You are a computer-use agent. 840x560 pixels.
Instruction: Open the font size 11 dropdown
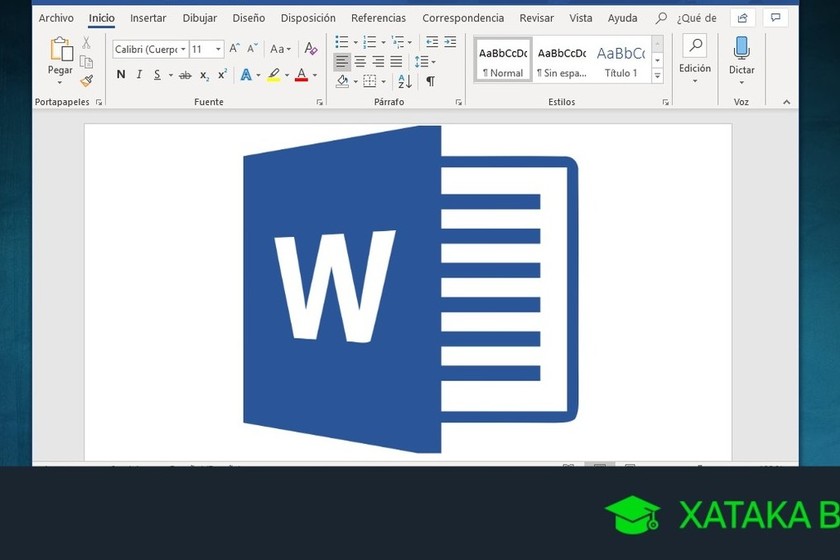tap(218, 49)
